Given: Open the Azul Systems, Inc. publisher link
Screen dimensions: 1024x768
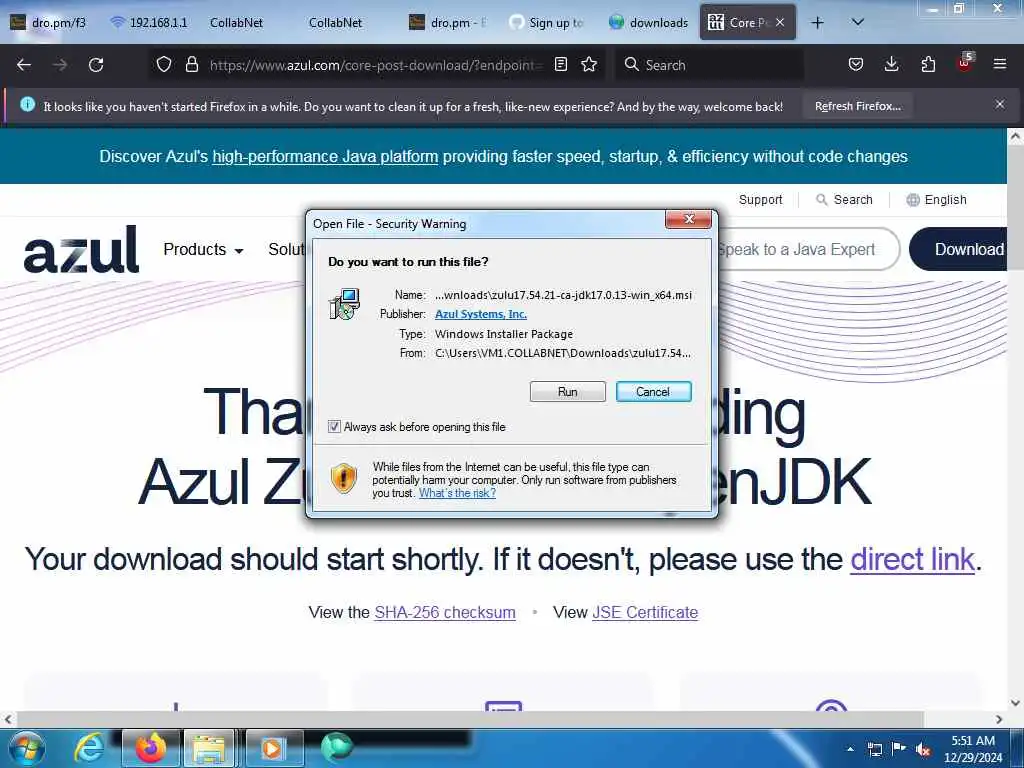Looking at the screenshot, I should [x=481, y=314].
